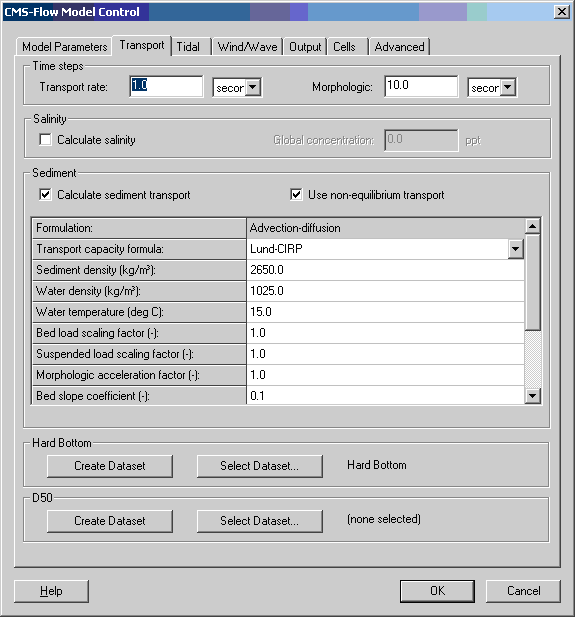Open the Morphologic units dropdown
The image size is (575, 617).
tap(508, 87)
